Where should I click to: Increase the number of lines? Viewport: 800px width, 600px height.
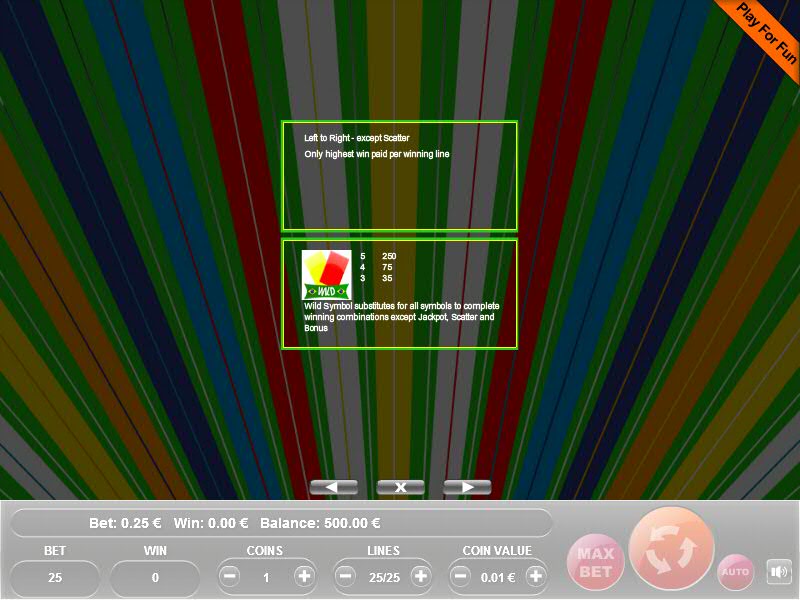click(420, 577)
